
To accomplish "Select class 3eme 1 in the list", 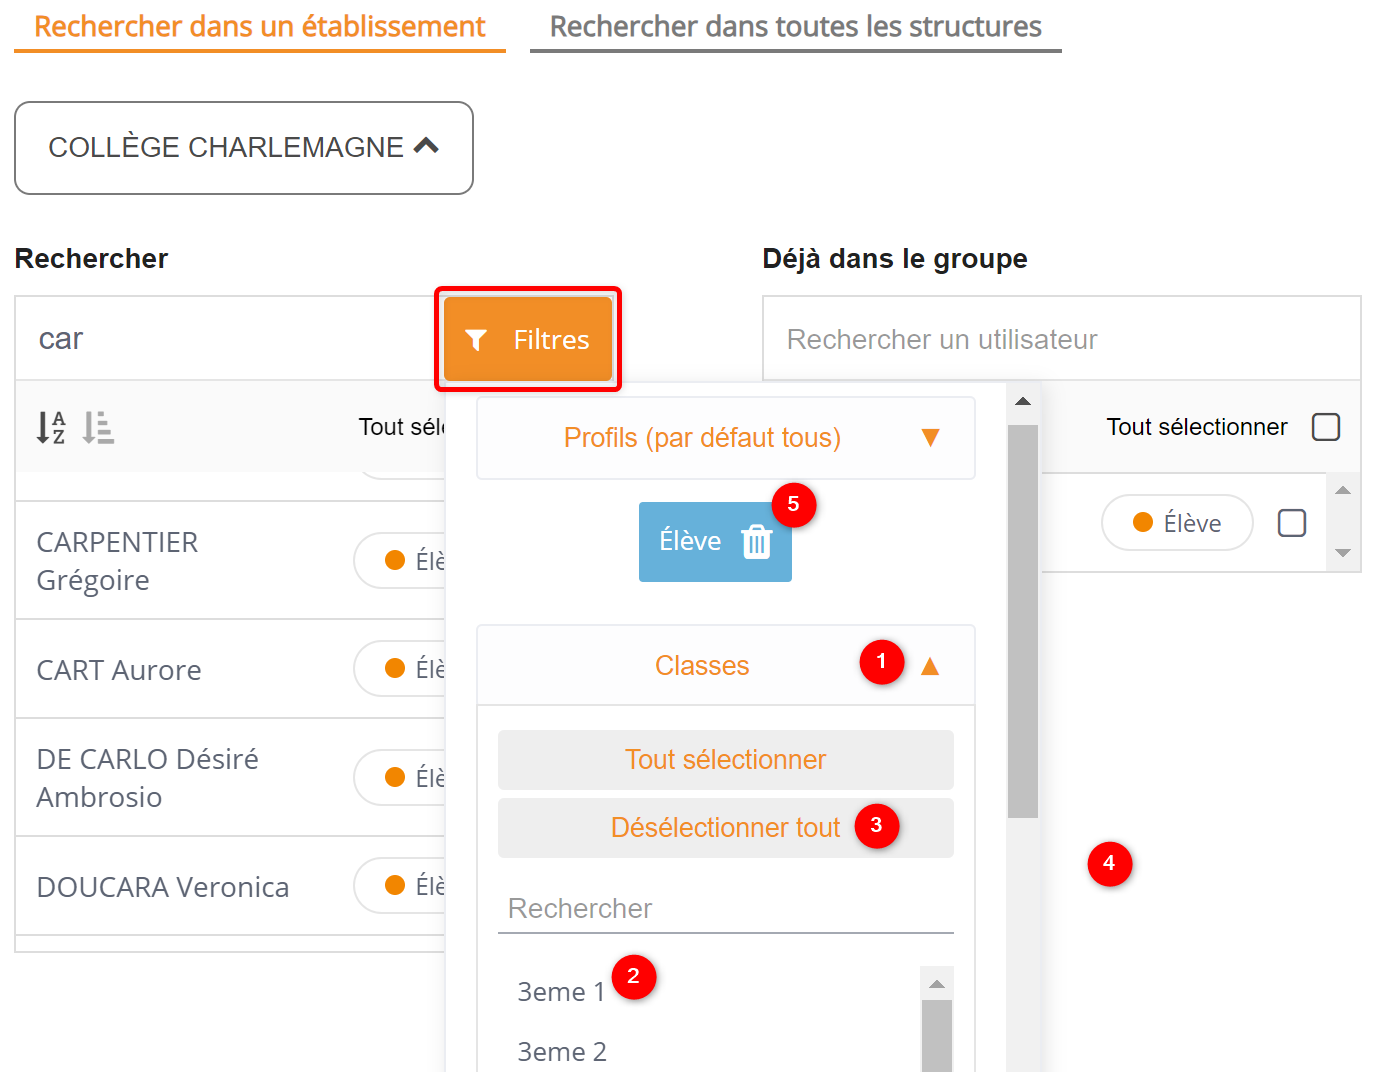I will coord(561,992).
